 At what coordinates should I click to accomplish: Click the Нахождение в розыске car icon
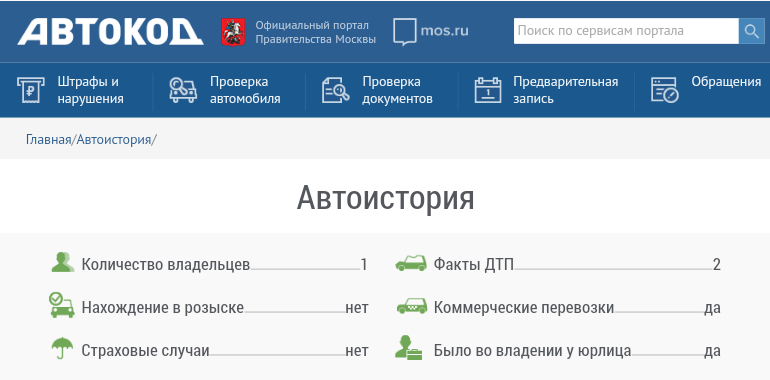pos(62,305)
